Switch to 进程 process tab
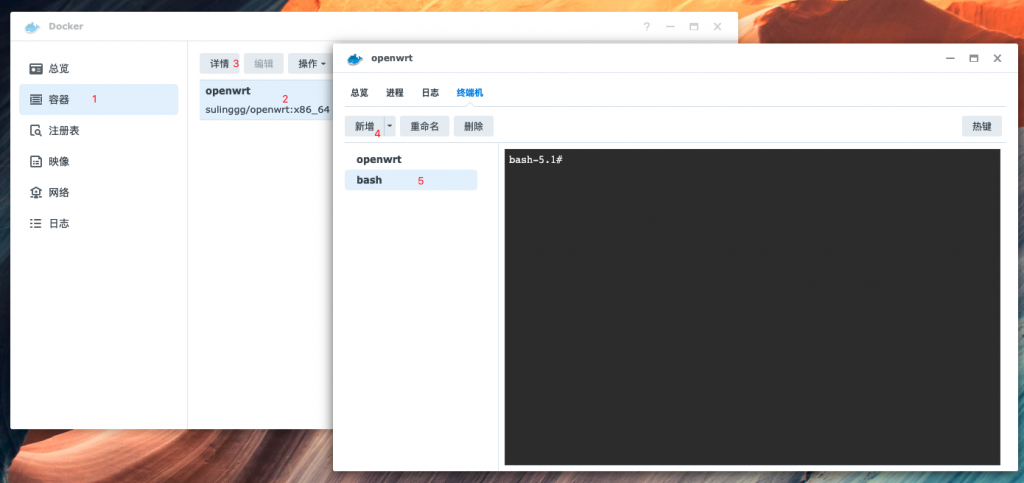This screenshot has width=1024, height=483. (x=394, y=93)
